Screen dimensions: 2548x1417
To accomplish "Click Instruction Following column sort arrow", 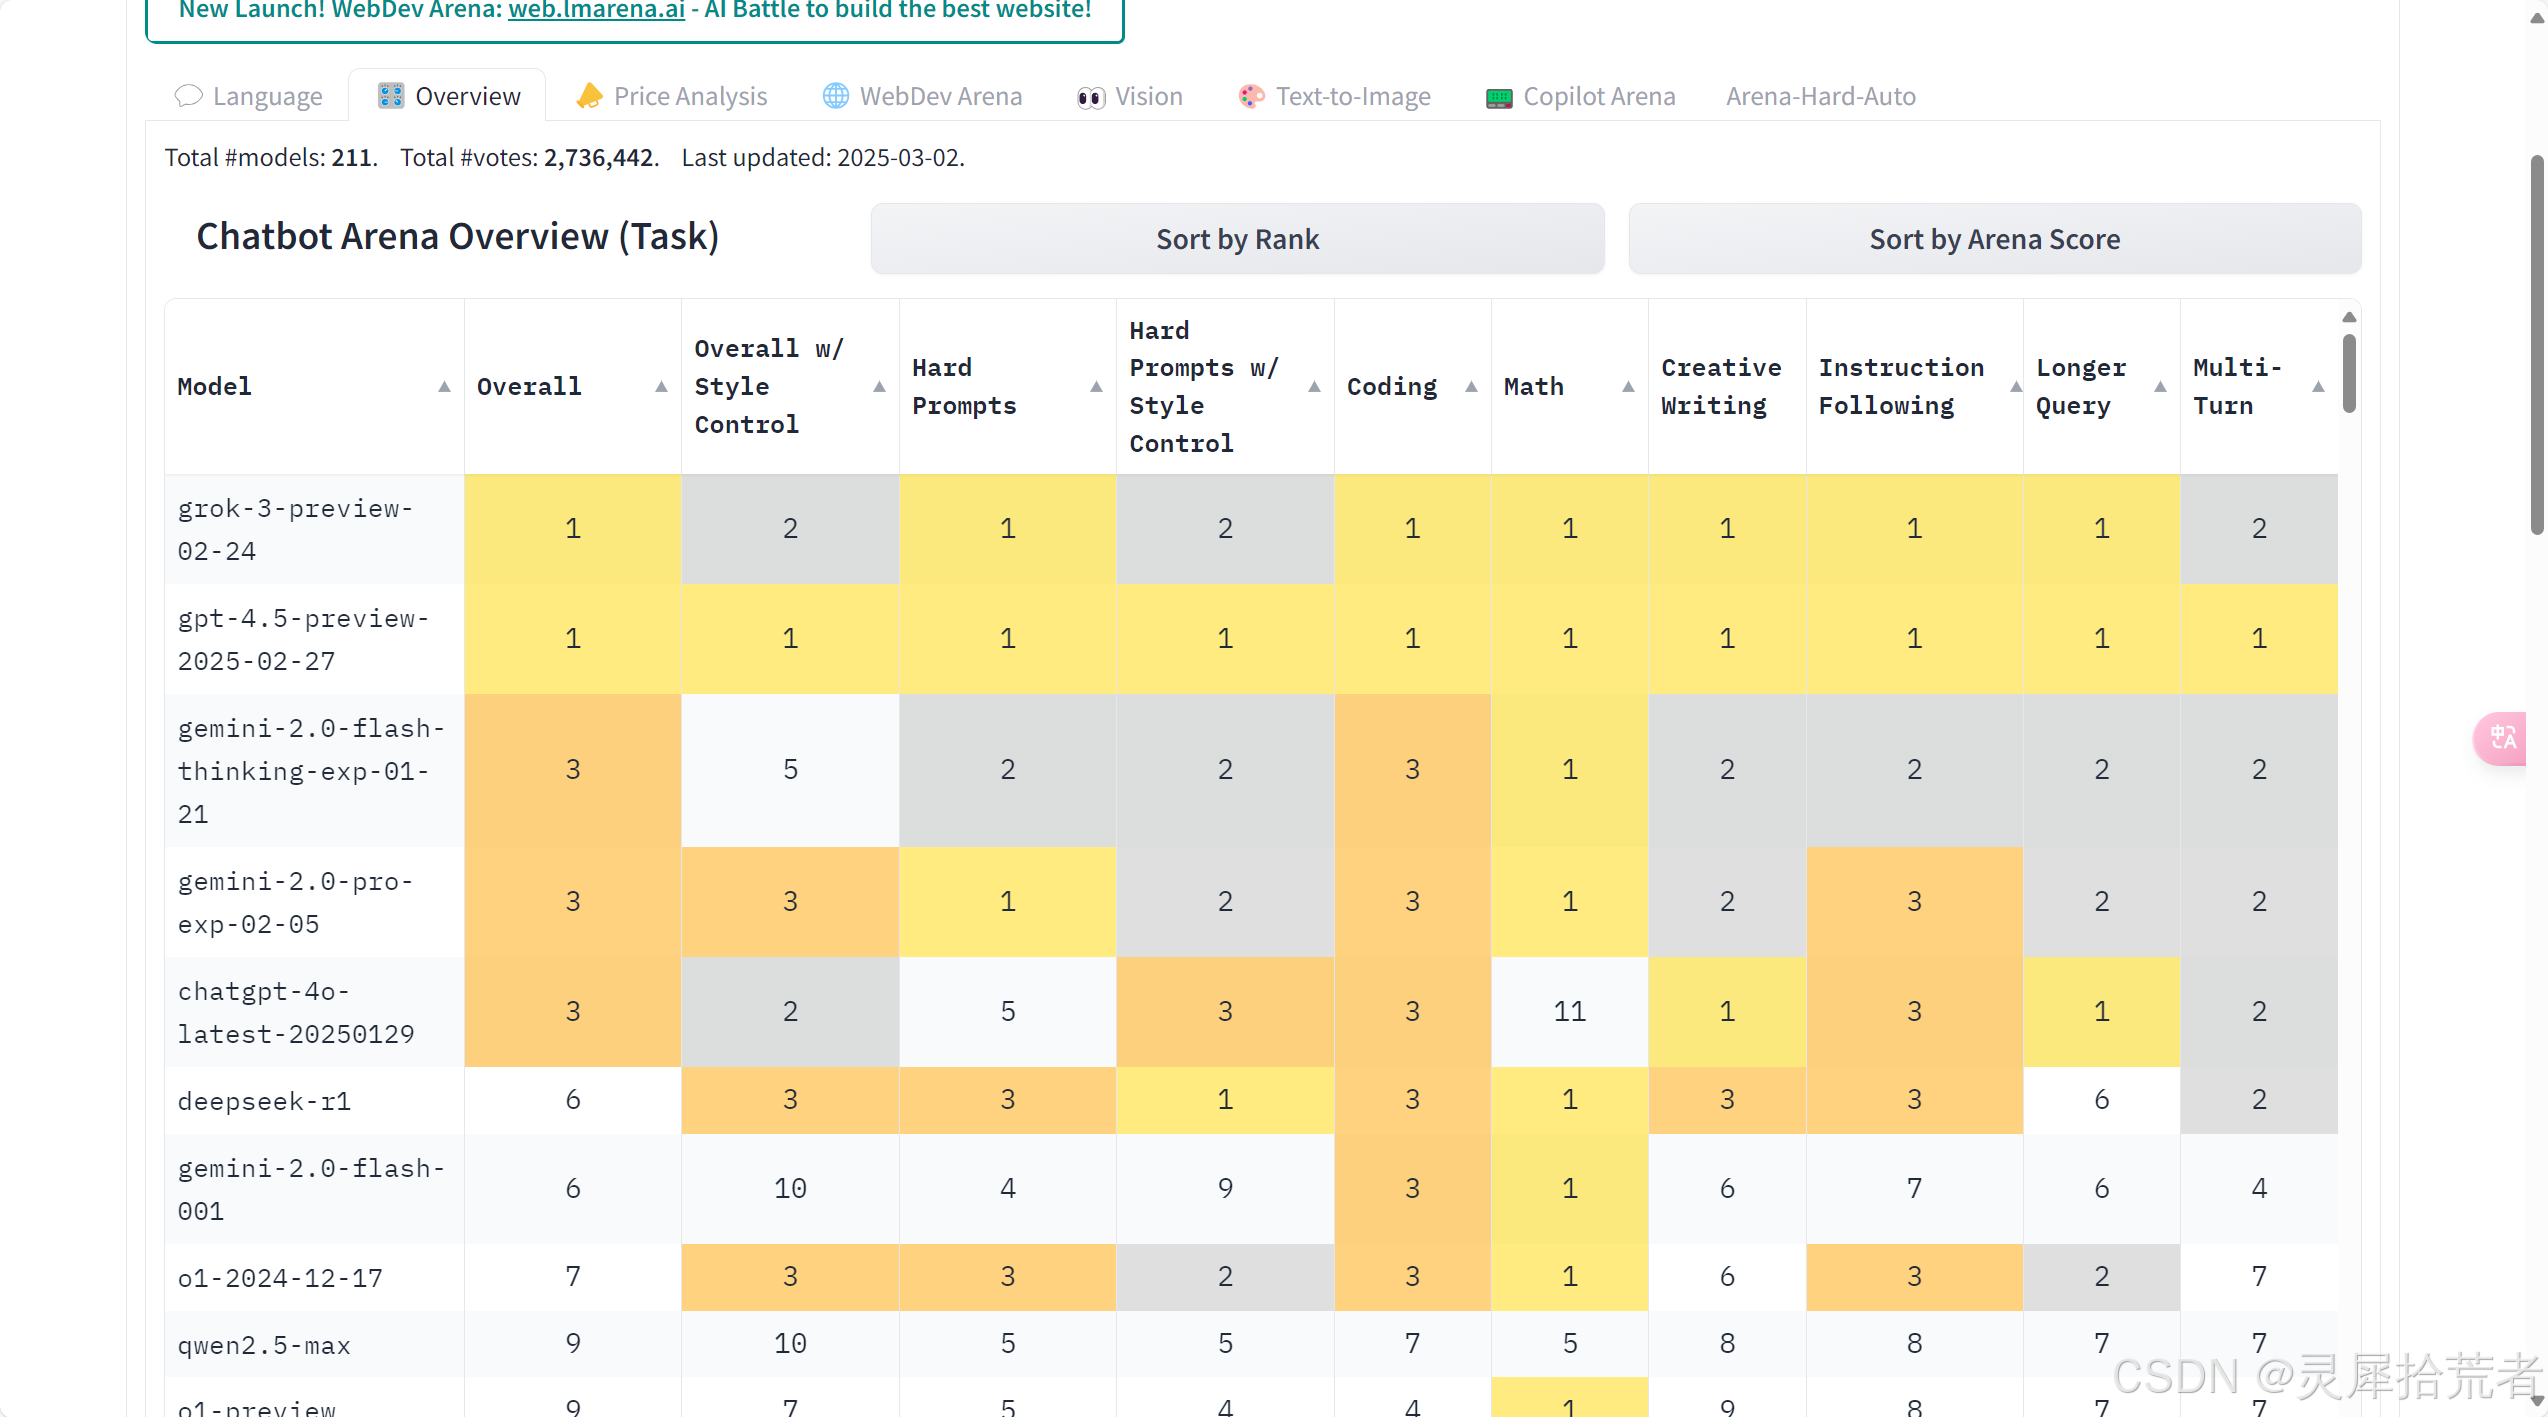I will coord(2015,387).
